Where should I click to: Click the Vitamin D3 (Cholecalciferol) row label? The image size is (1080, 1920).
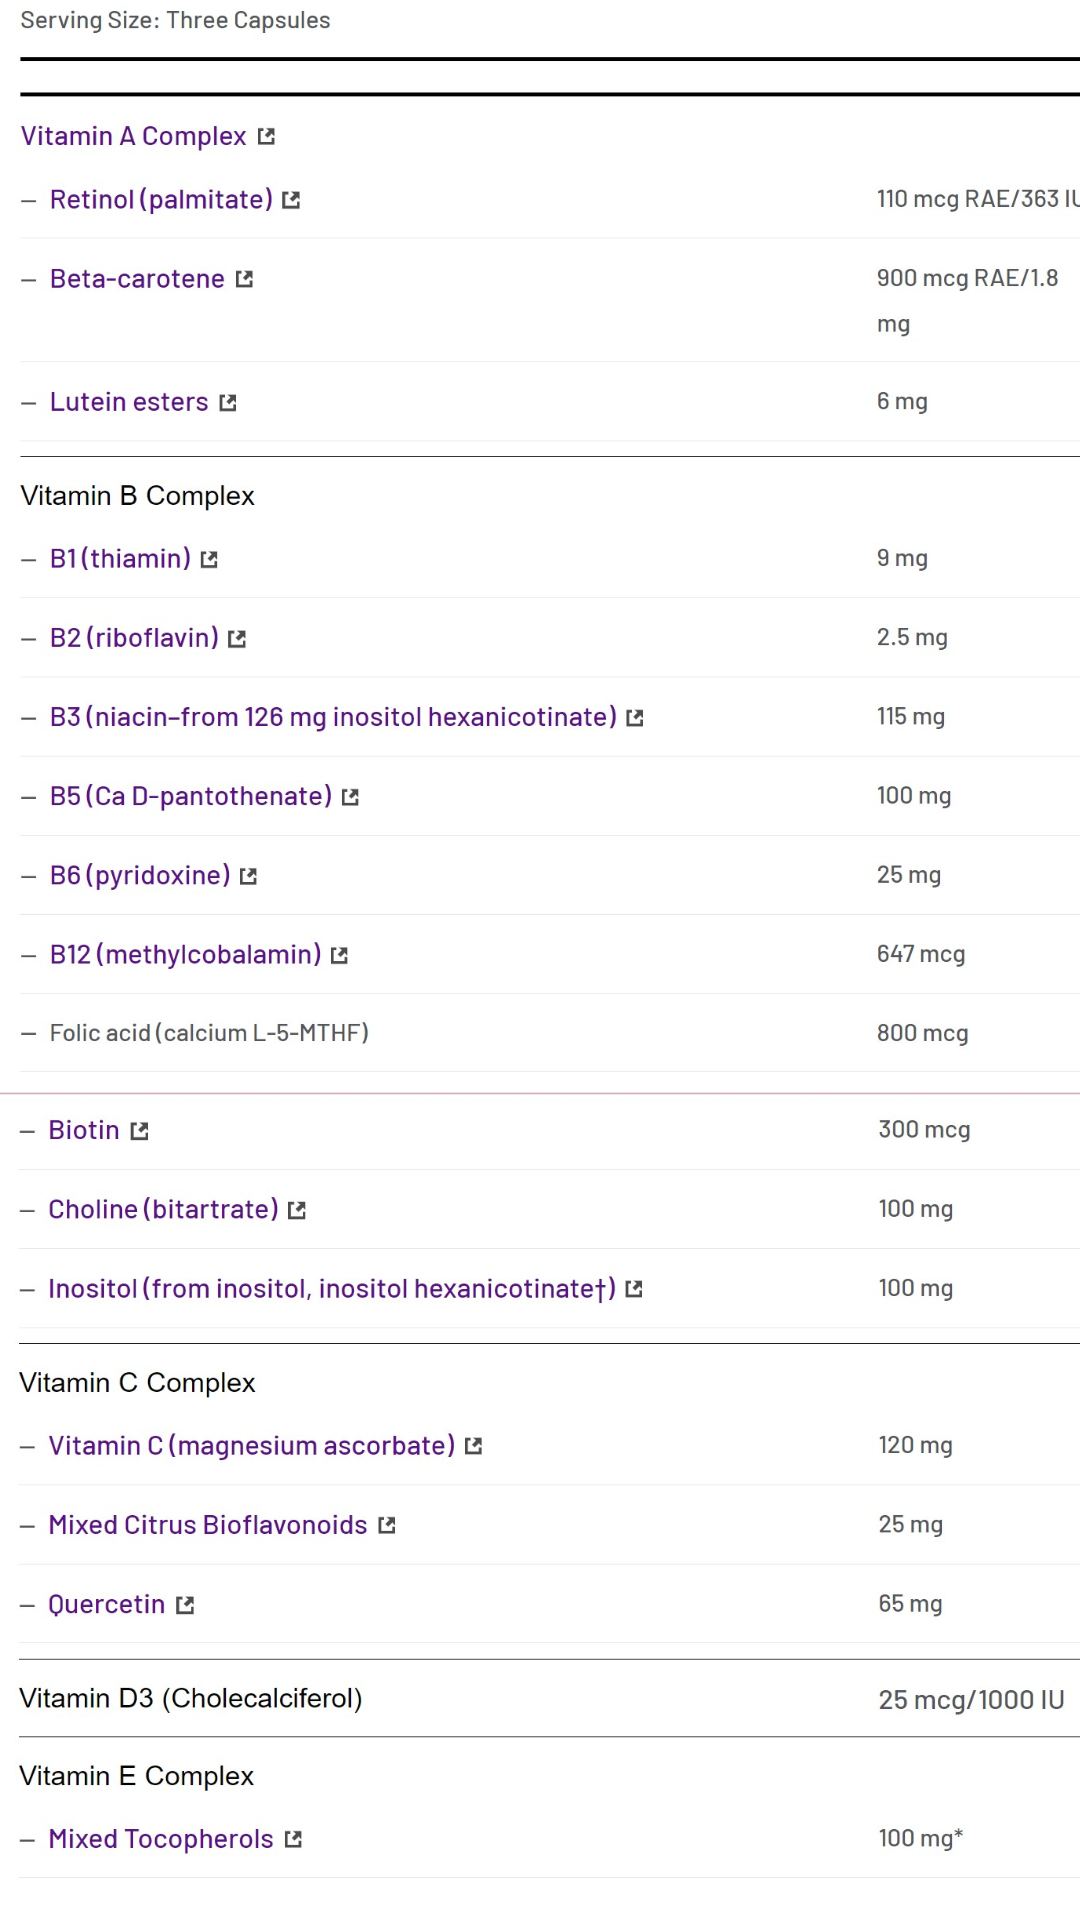pos(191,1698)
